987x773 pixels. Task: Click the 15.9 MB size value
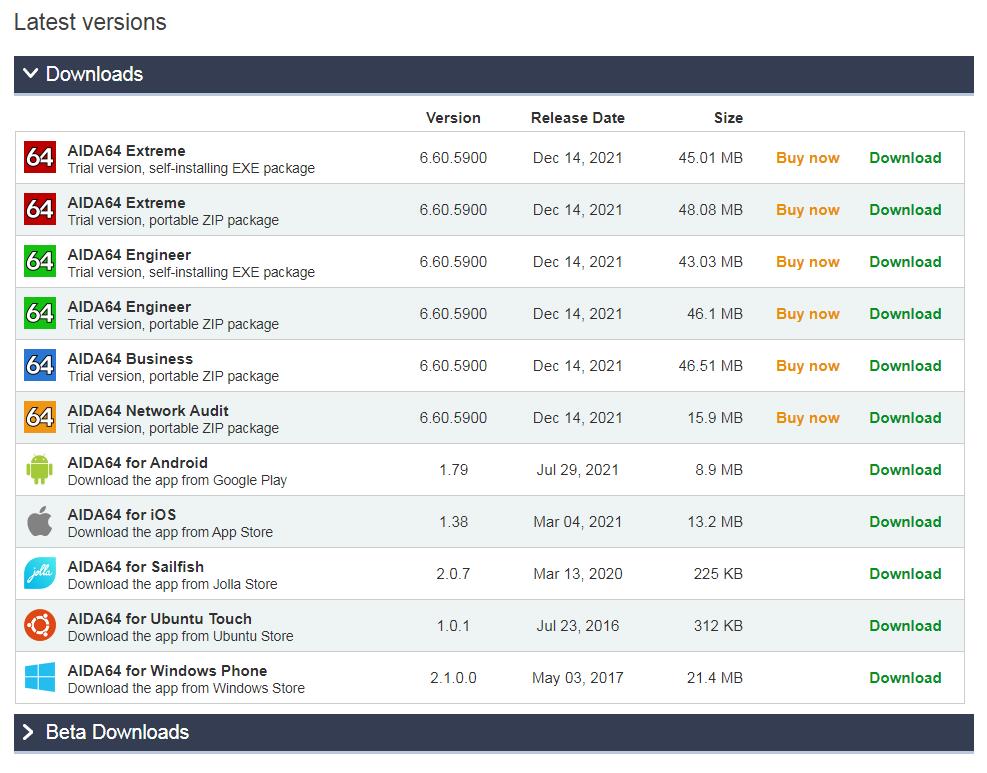(715, 417)
